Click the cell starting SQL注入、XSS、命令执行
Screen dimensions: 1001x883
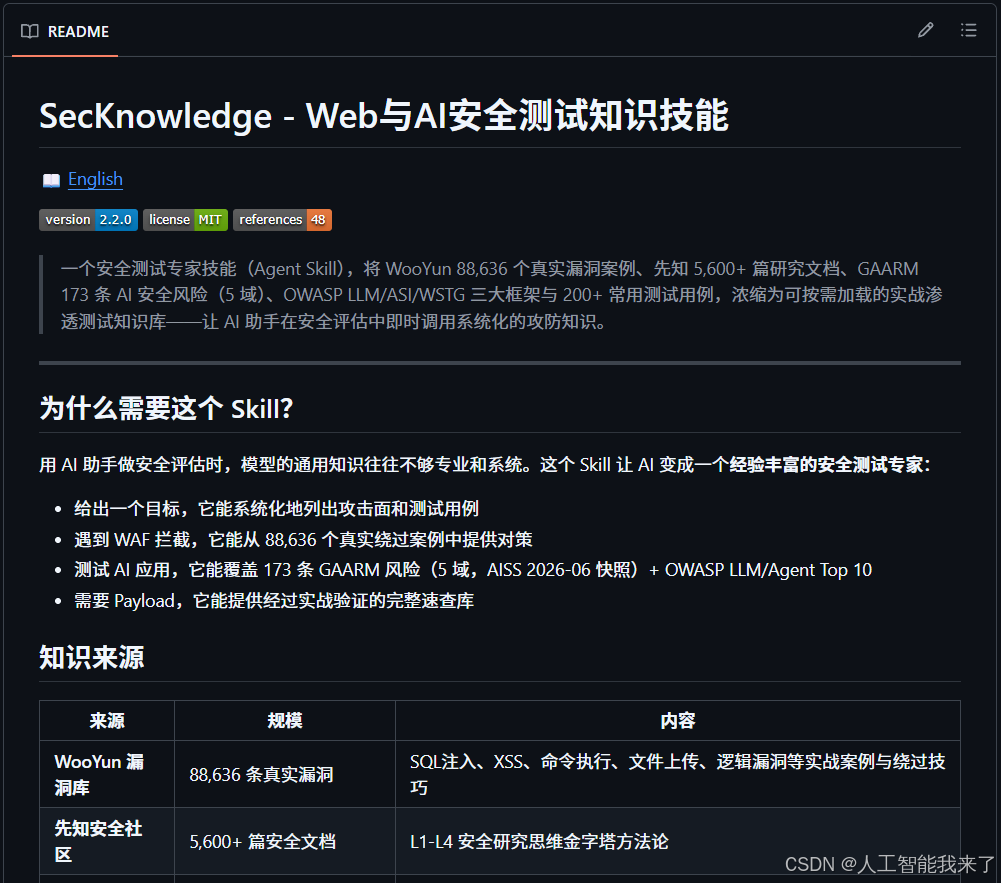(x=677, y=774)
